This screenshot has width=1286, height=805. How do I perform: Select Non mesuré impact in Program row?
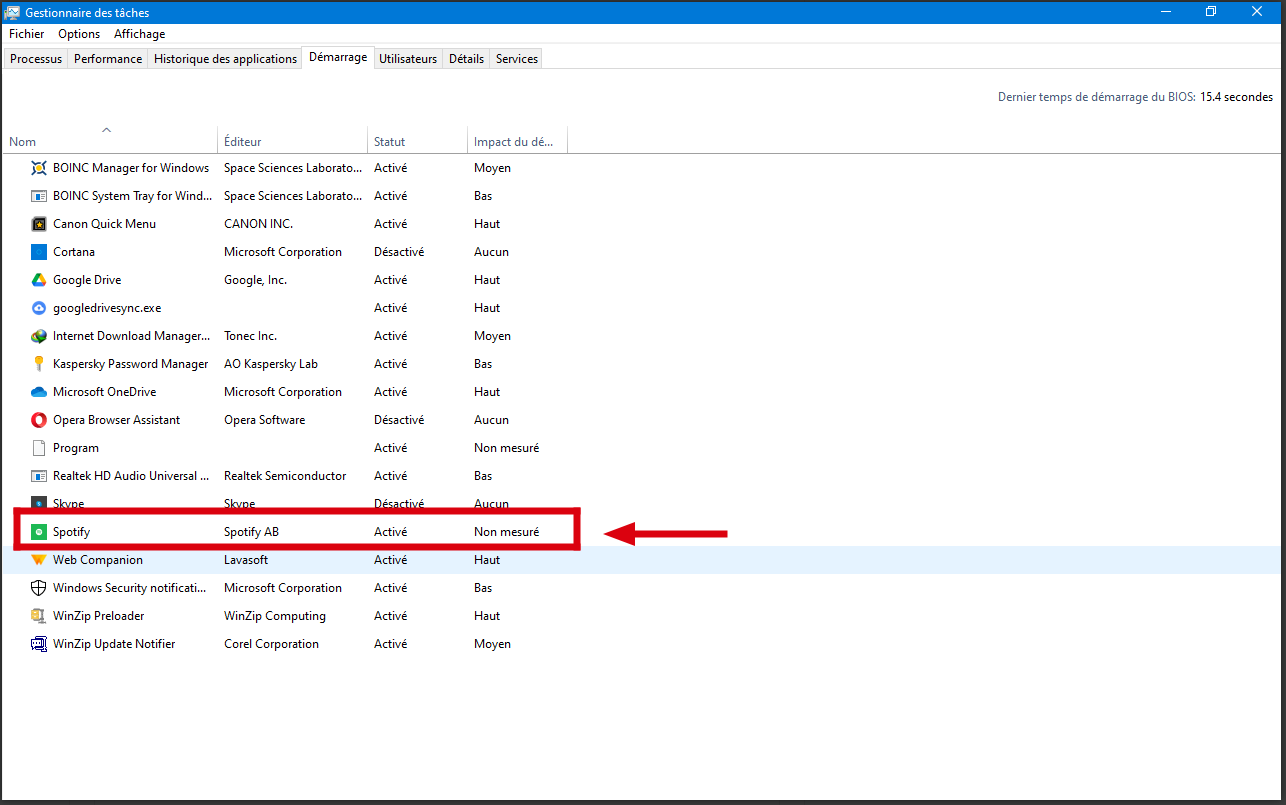tap(507, 448)
